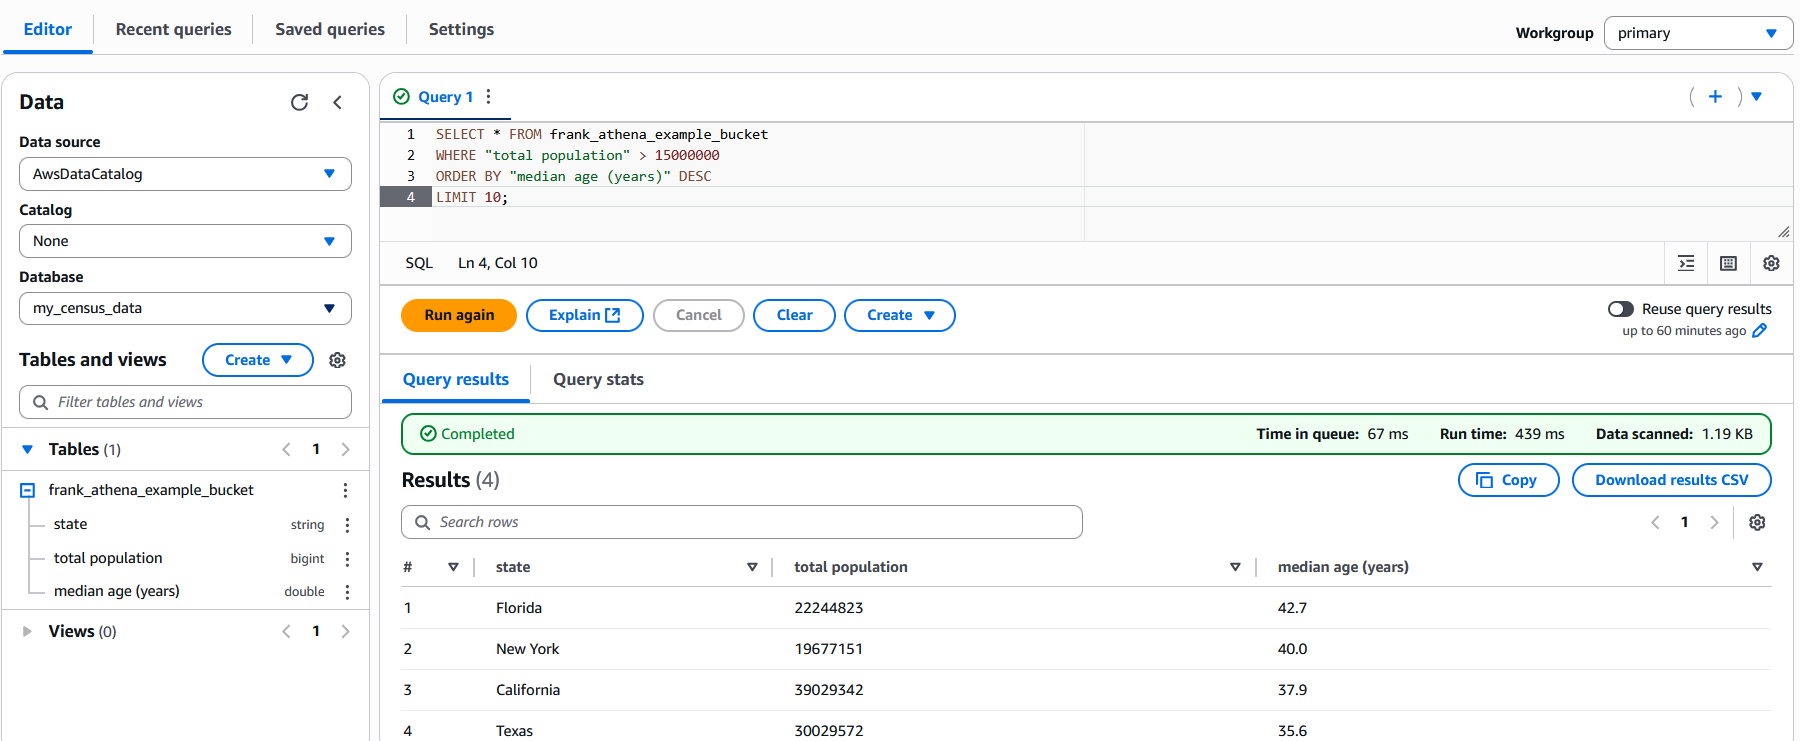Image resolution: width=1800 pixels, height=741 pixels.
Task: Copy the query results
Action: point(1508,480)
